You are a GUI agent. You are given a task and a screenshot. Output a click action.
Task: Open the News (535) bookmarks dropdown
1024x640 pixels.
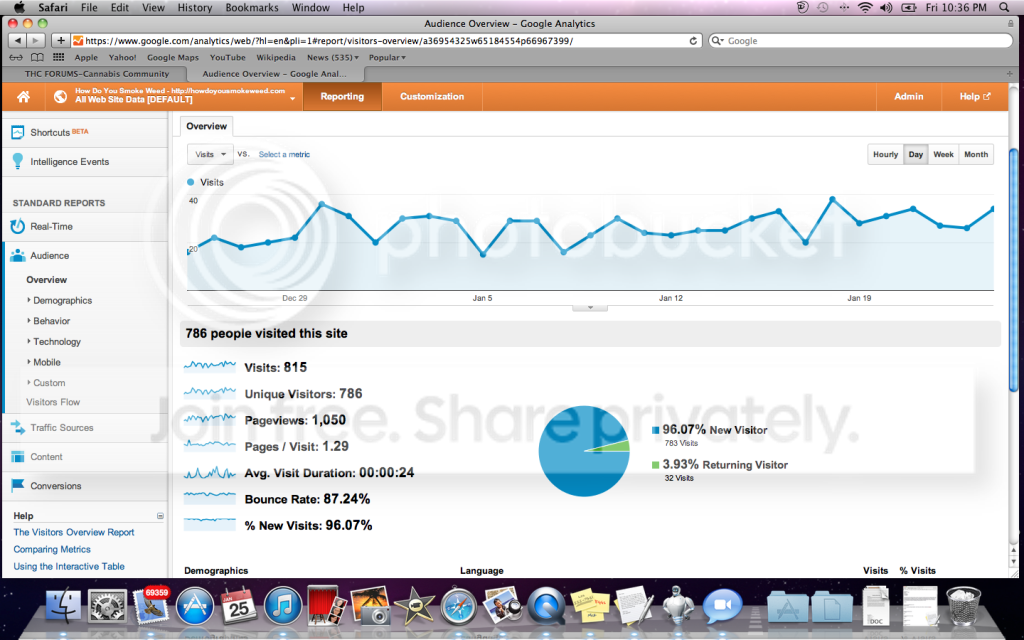(x=332, y=57)
